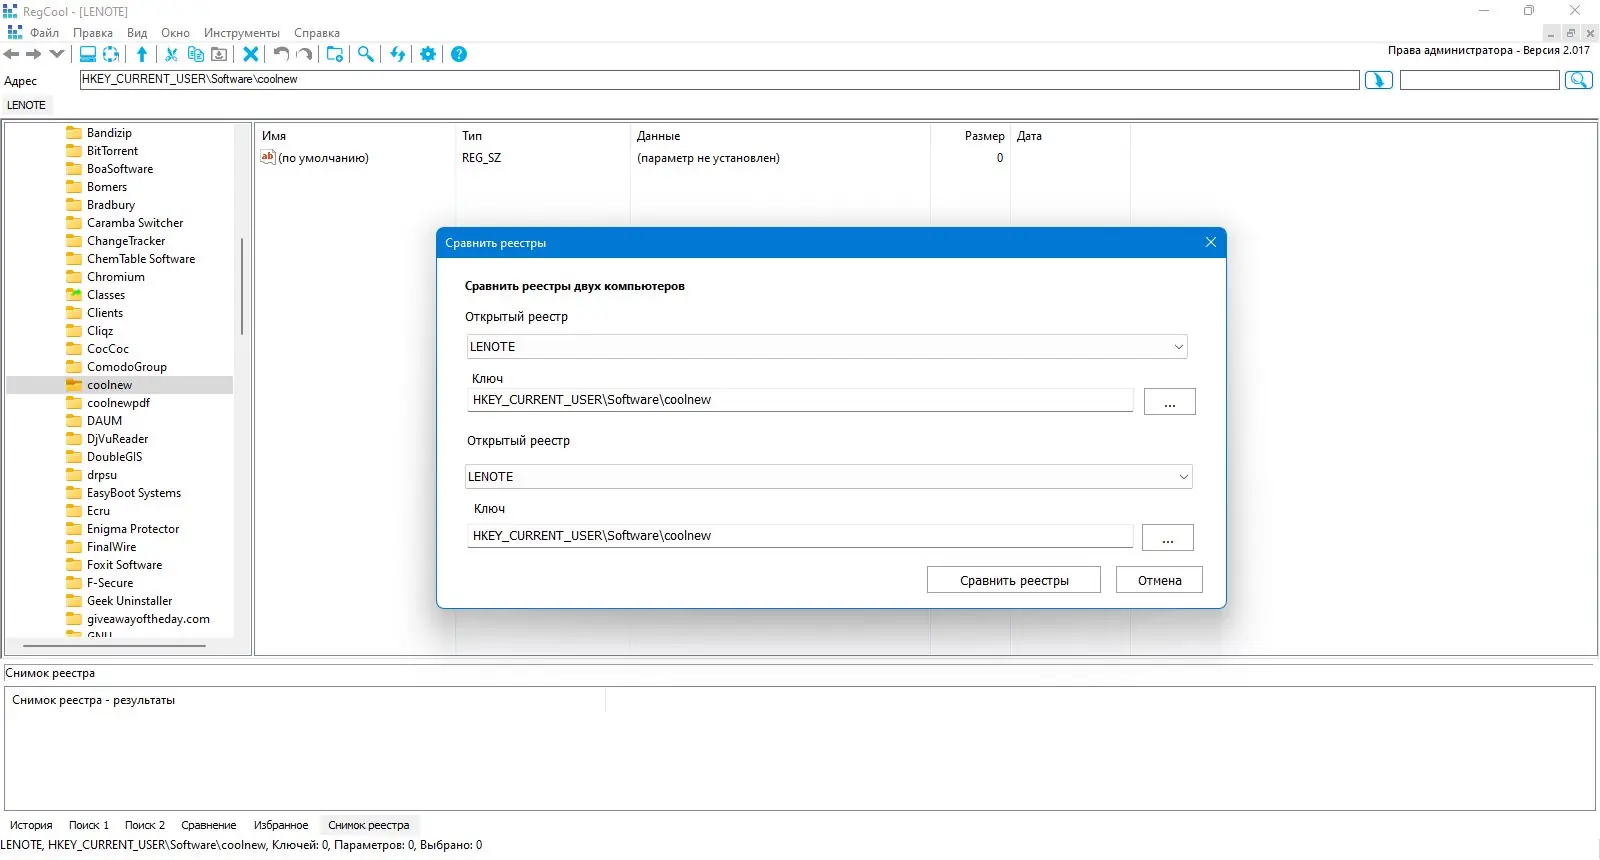The width and height of the screenshot is (1600, 860).
Task: Open settings via the gear icon
Action: [428, 54]
